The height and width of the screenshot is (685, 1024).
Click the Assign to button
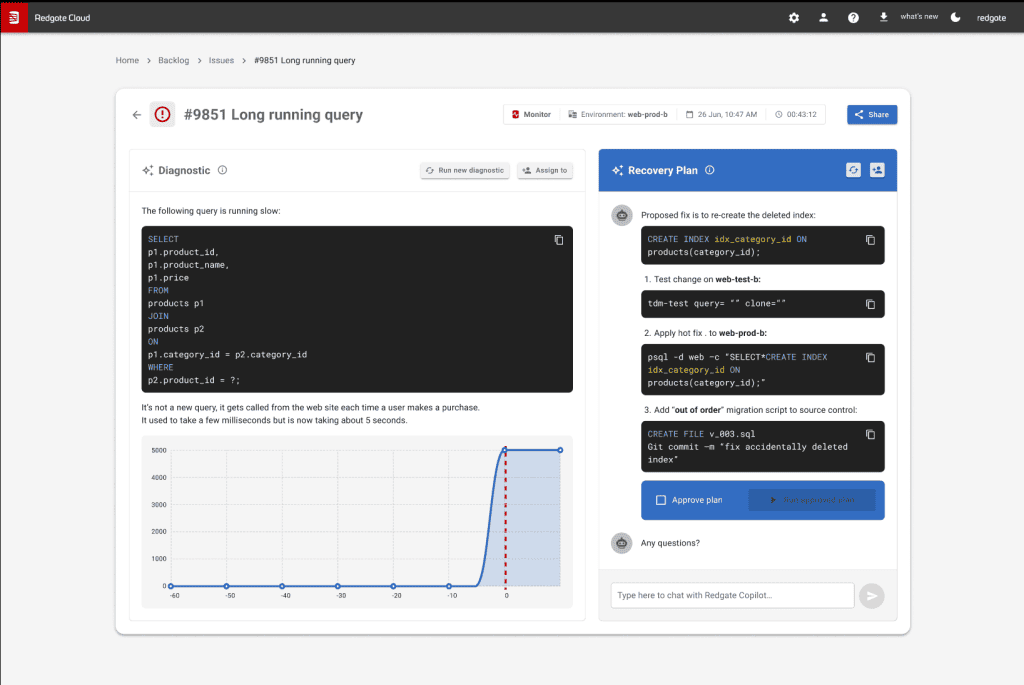click(545, 170)
